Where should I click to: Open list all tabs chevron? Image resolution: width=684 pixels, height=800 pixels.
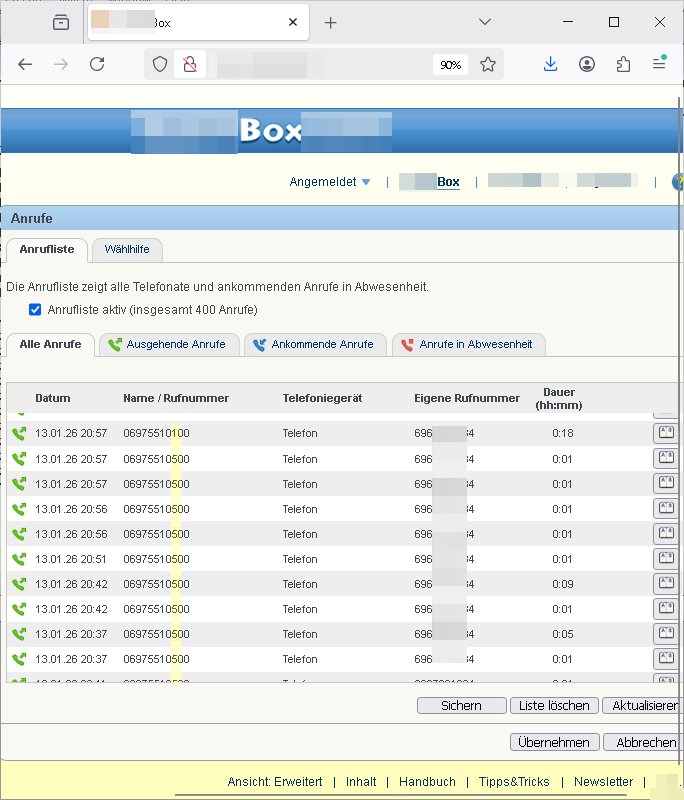point(485,22)
